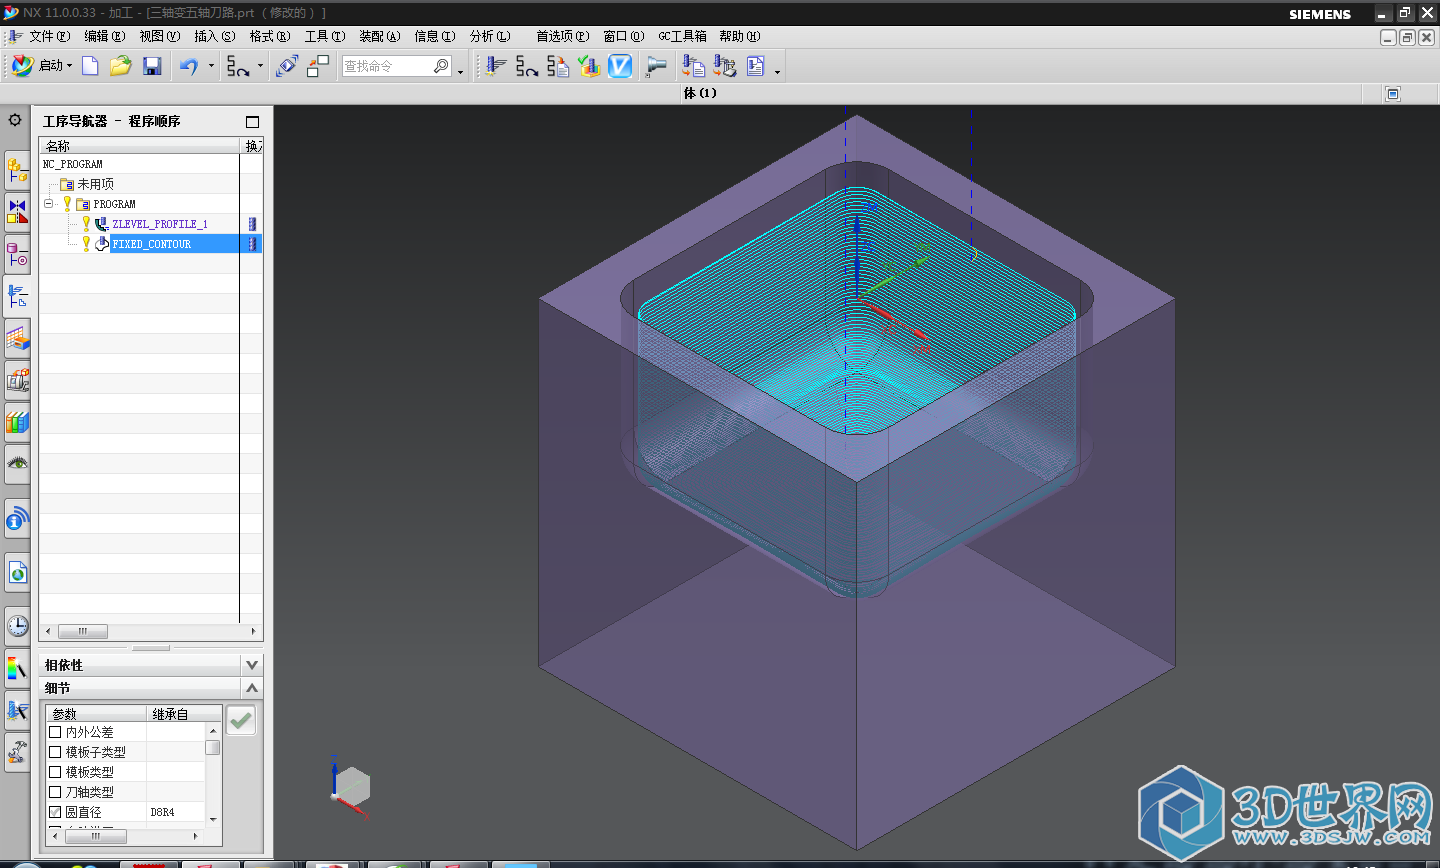
Task: Check the 模板类型 parameter checkbox
Action: (x=56, y=772)
